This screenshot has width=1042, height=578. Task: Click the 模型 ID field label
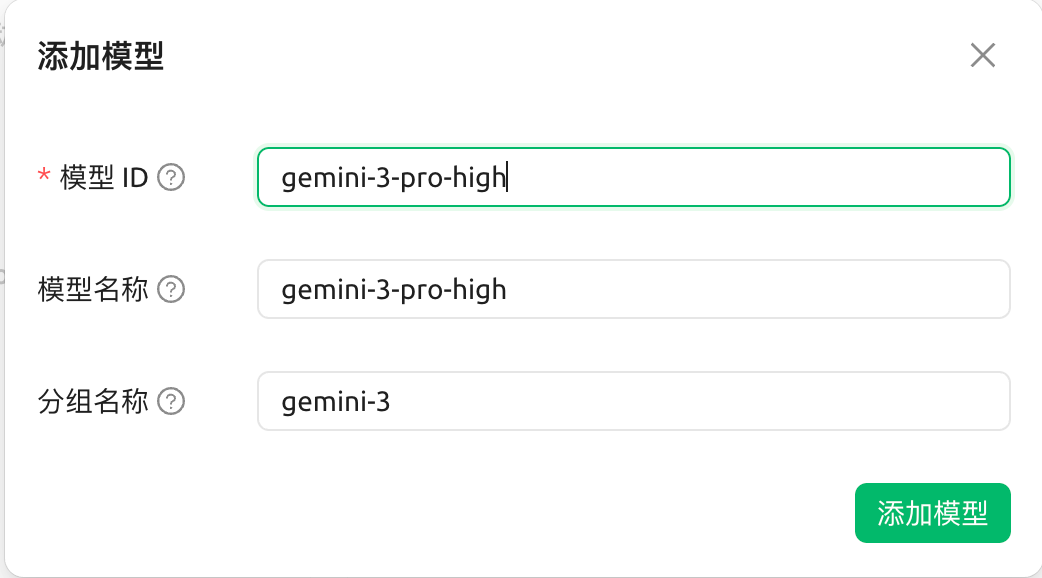(x=104, y=178)
